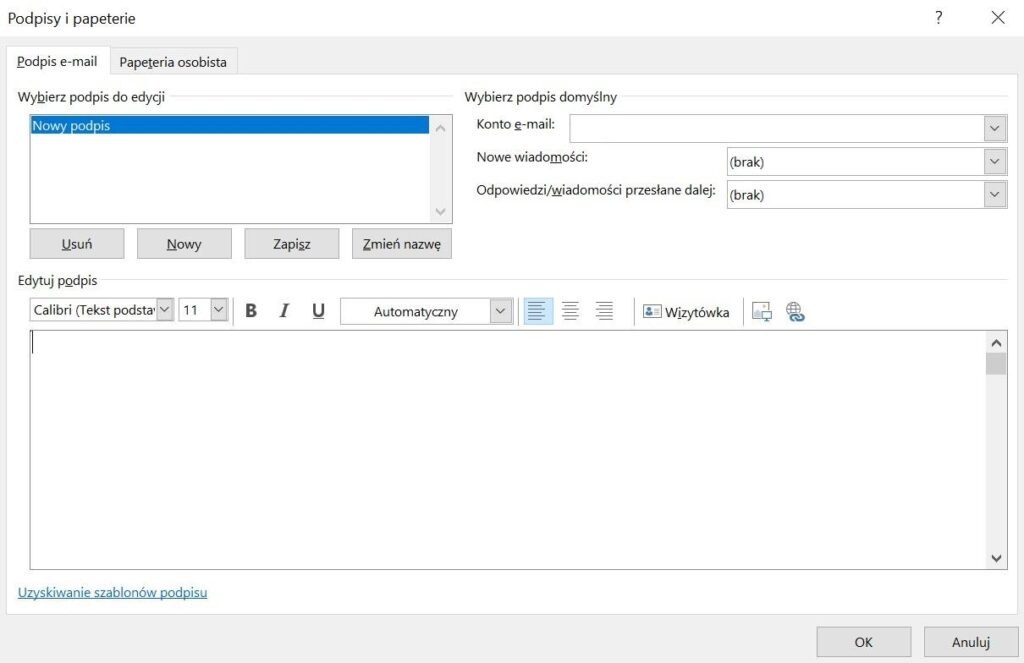
Task: Open the font size 11 dropdown
Action: [x=219, y=311]
